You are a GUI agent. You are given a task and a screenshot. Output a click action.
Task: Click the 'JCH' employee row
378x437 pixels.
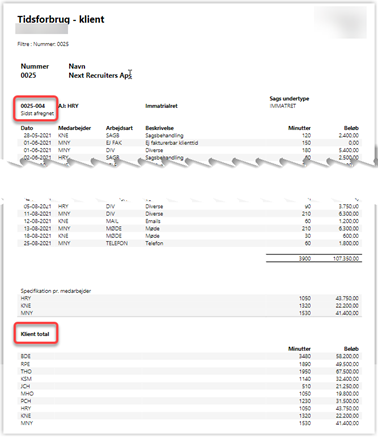click(189, 386)
